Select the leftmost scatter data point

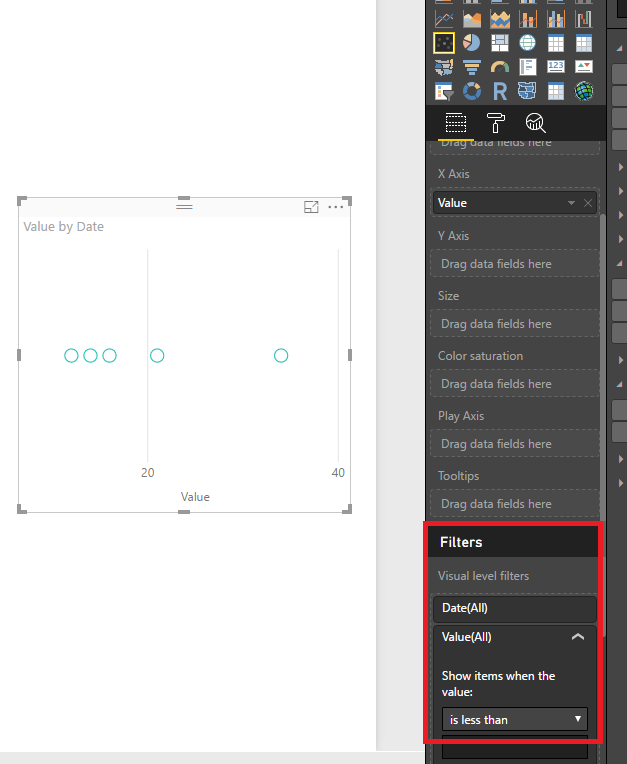point(71,356)
